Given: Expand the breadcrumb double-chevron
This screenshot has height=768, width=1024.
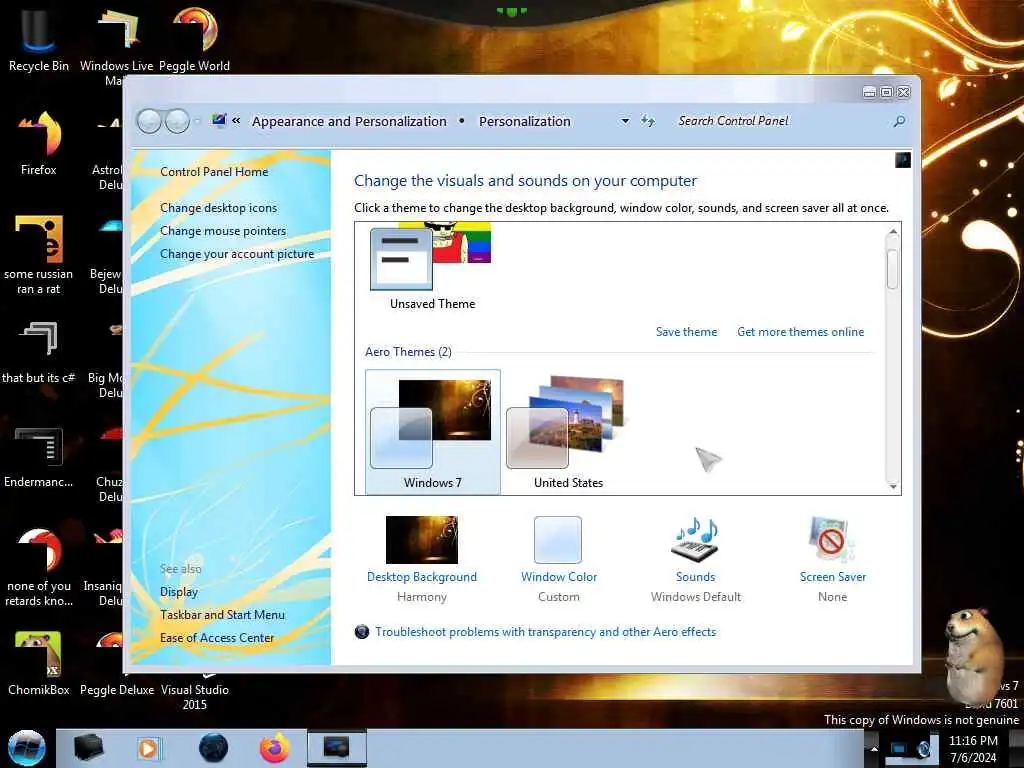Looking at the screenshot, I should pos(236,120).
